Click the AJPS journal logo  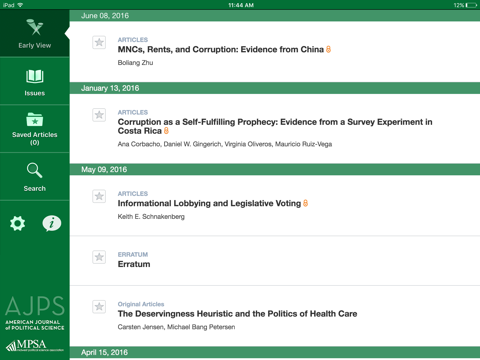35,313
